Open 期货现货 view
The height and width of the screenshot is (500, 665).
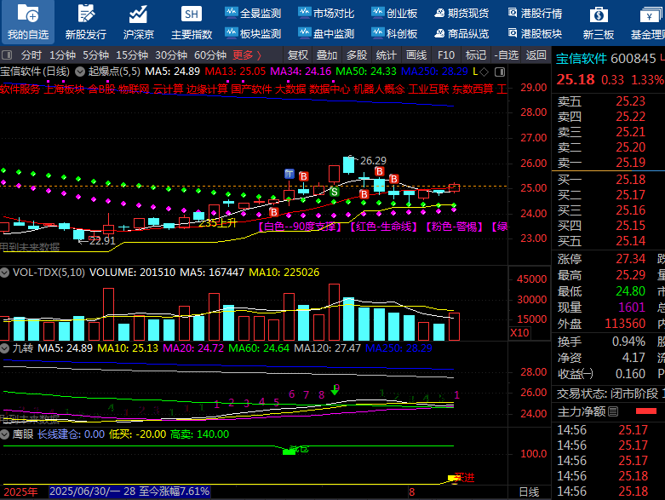click(462, 13)
